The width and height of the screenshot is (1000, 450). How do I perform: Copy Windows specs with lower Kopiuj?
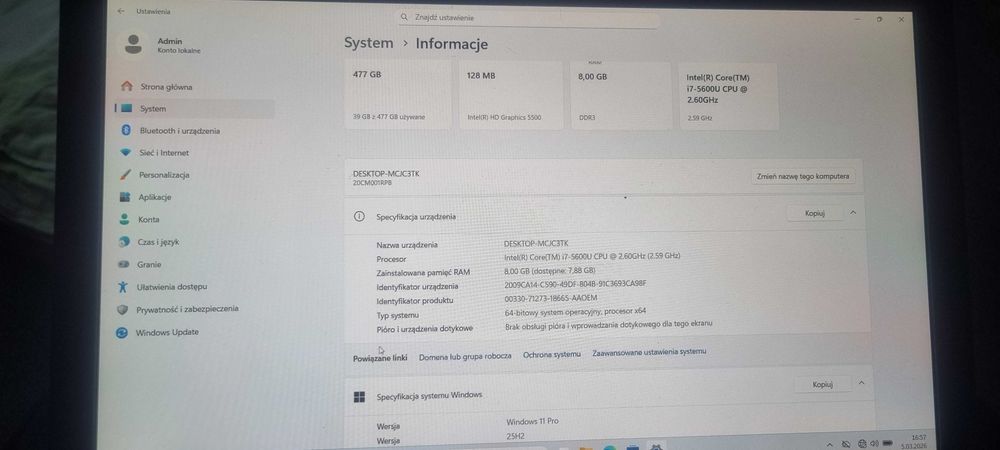click(x=822, y=384)
